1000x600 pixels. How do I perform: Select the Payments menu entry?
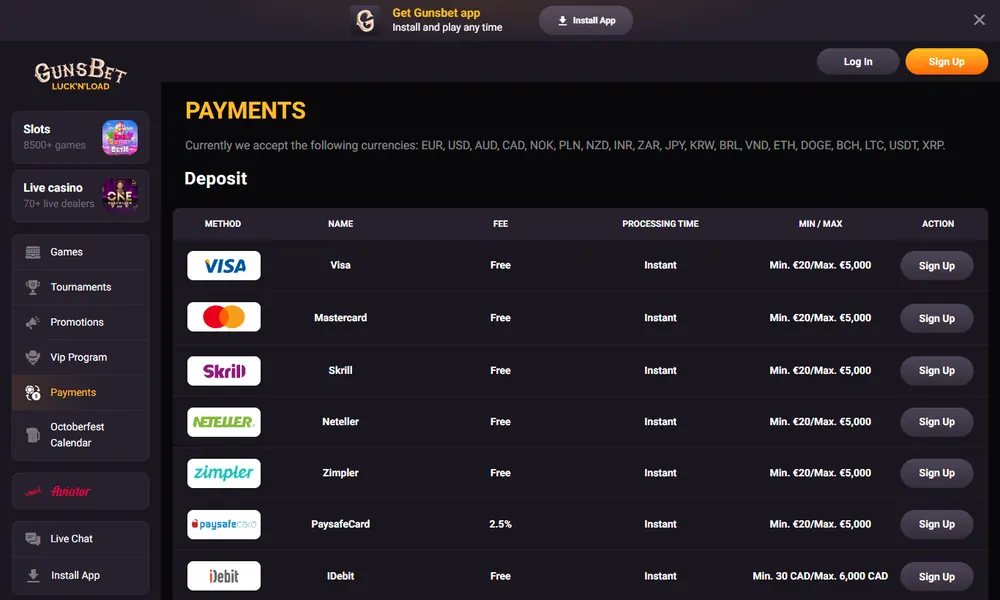(x=80, y=392)
